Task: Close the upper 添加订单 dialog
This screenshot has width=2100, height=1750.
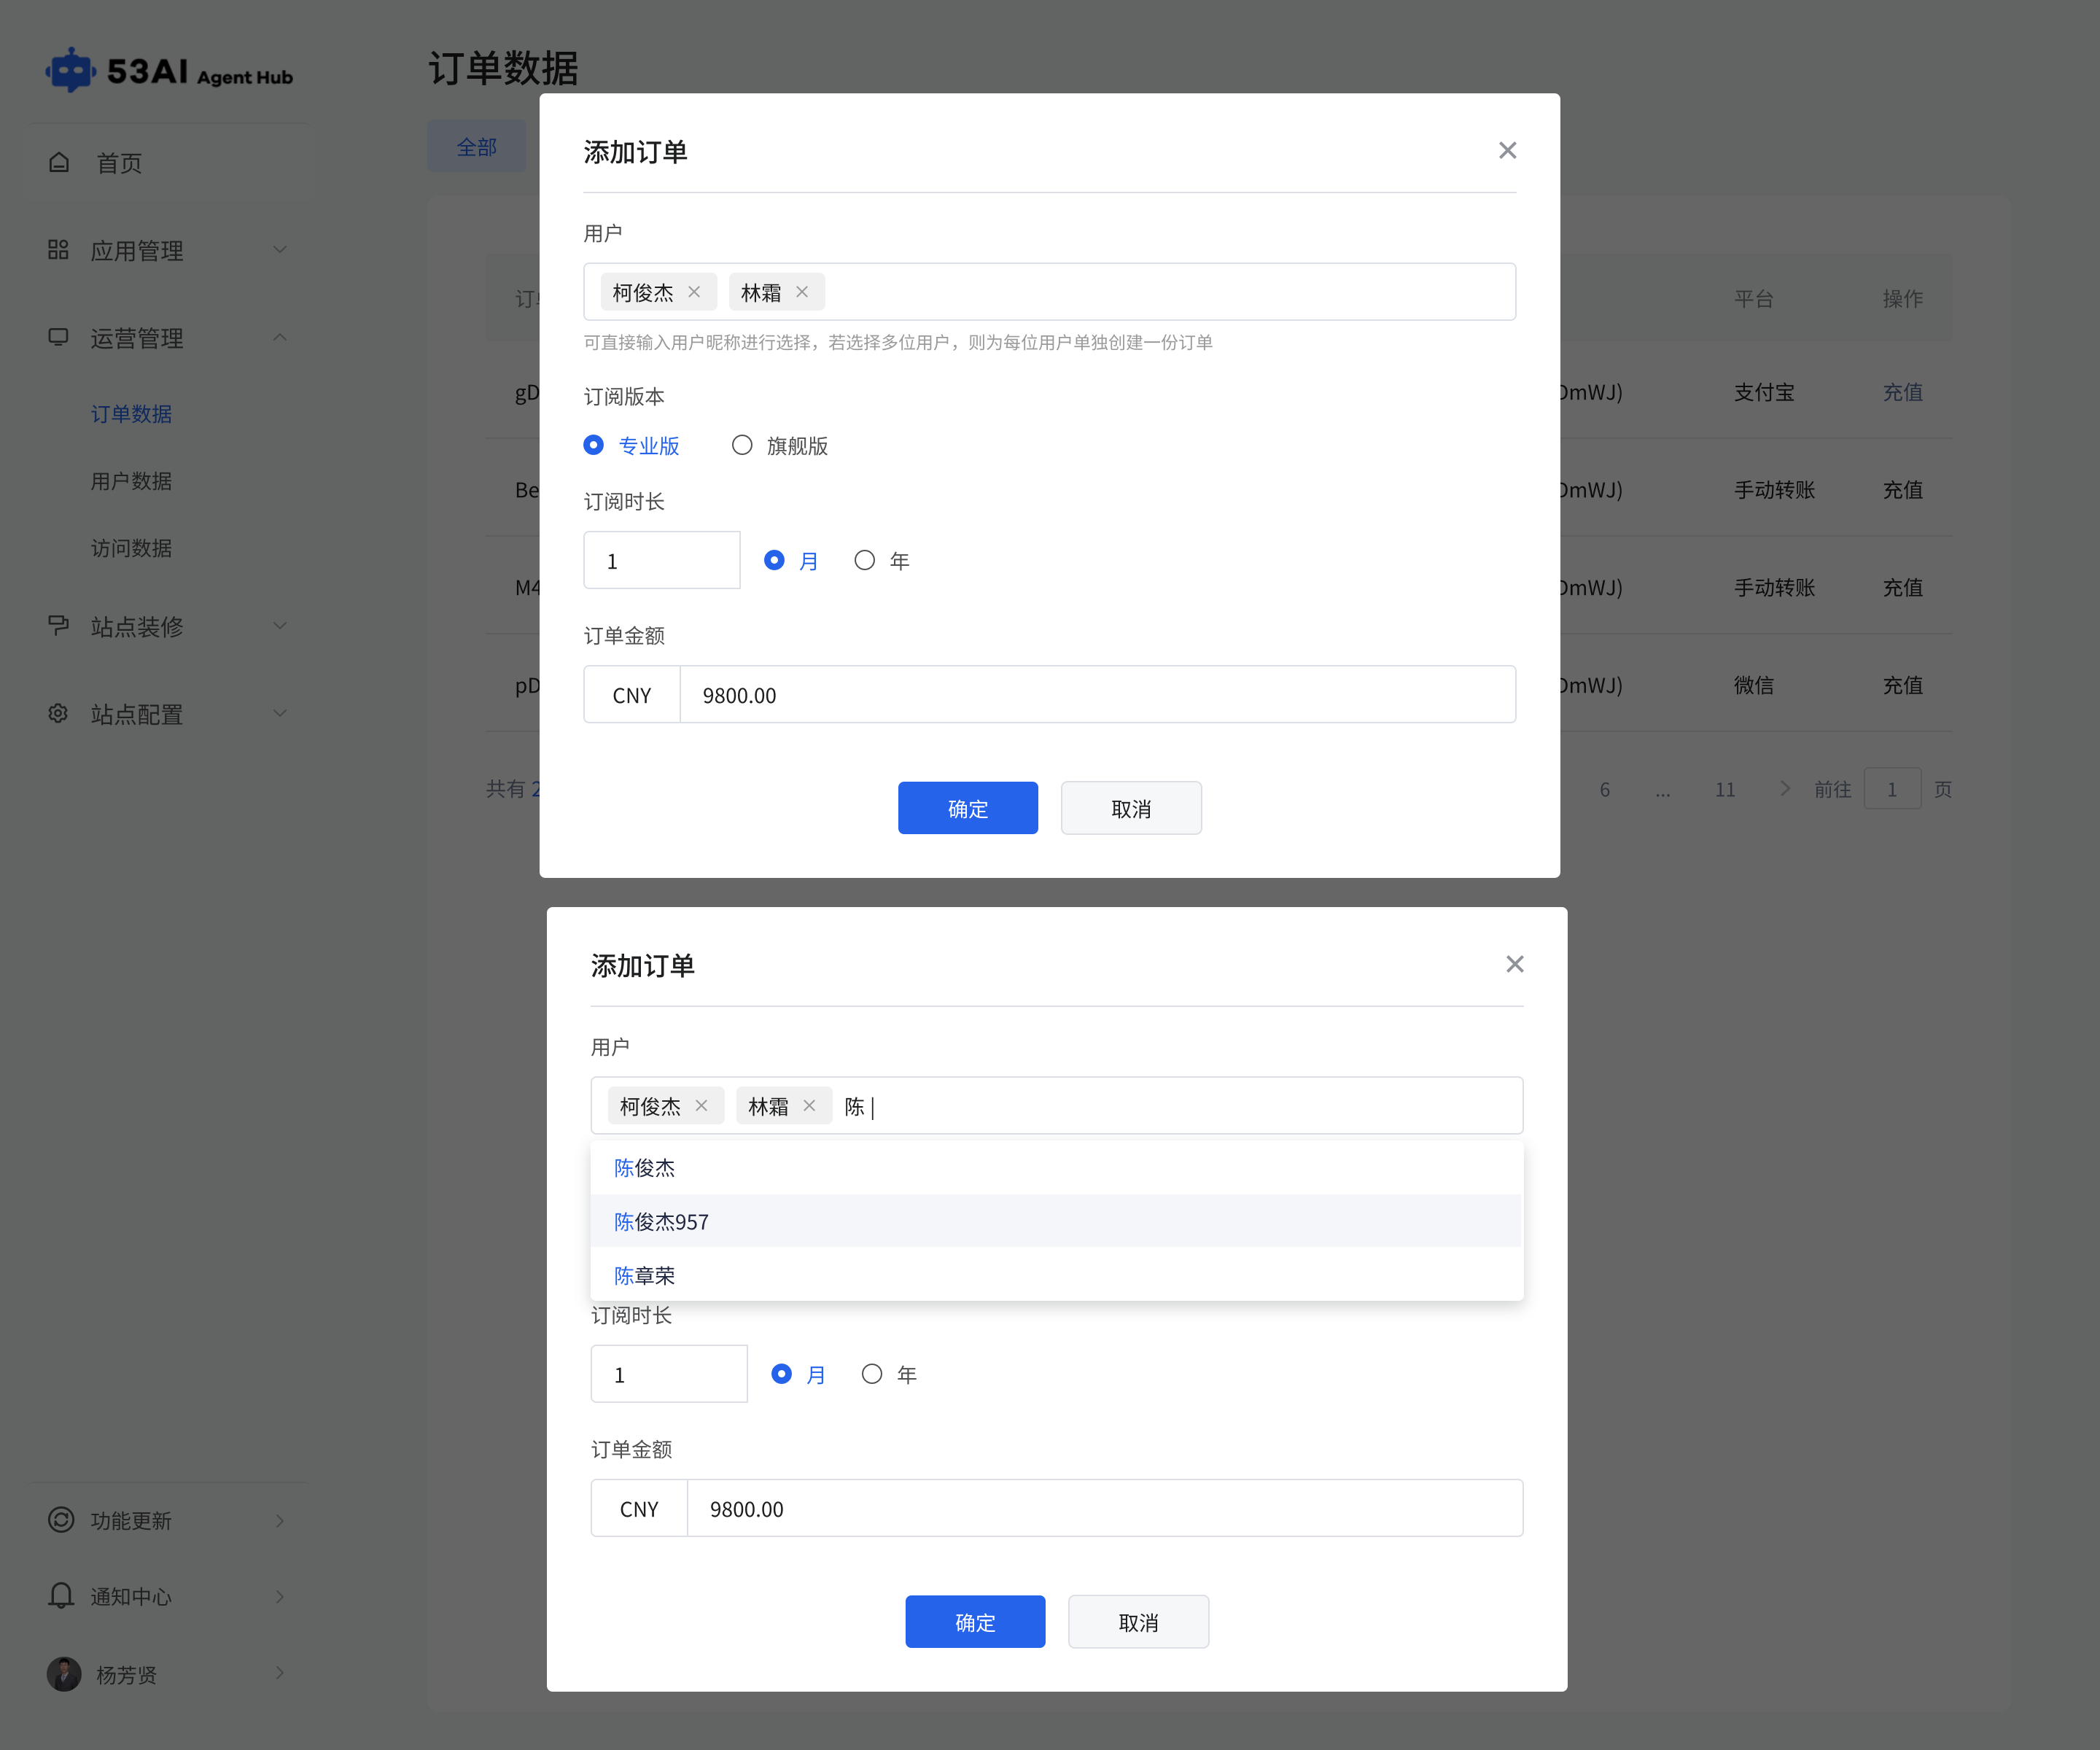Action: pyautogui.click(x=1508, y=150)
